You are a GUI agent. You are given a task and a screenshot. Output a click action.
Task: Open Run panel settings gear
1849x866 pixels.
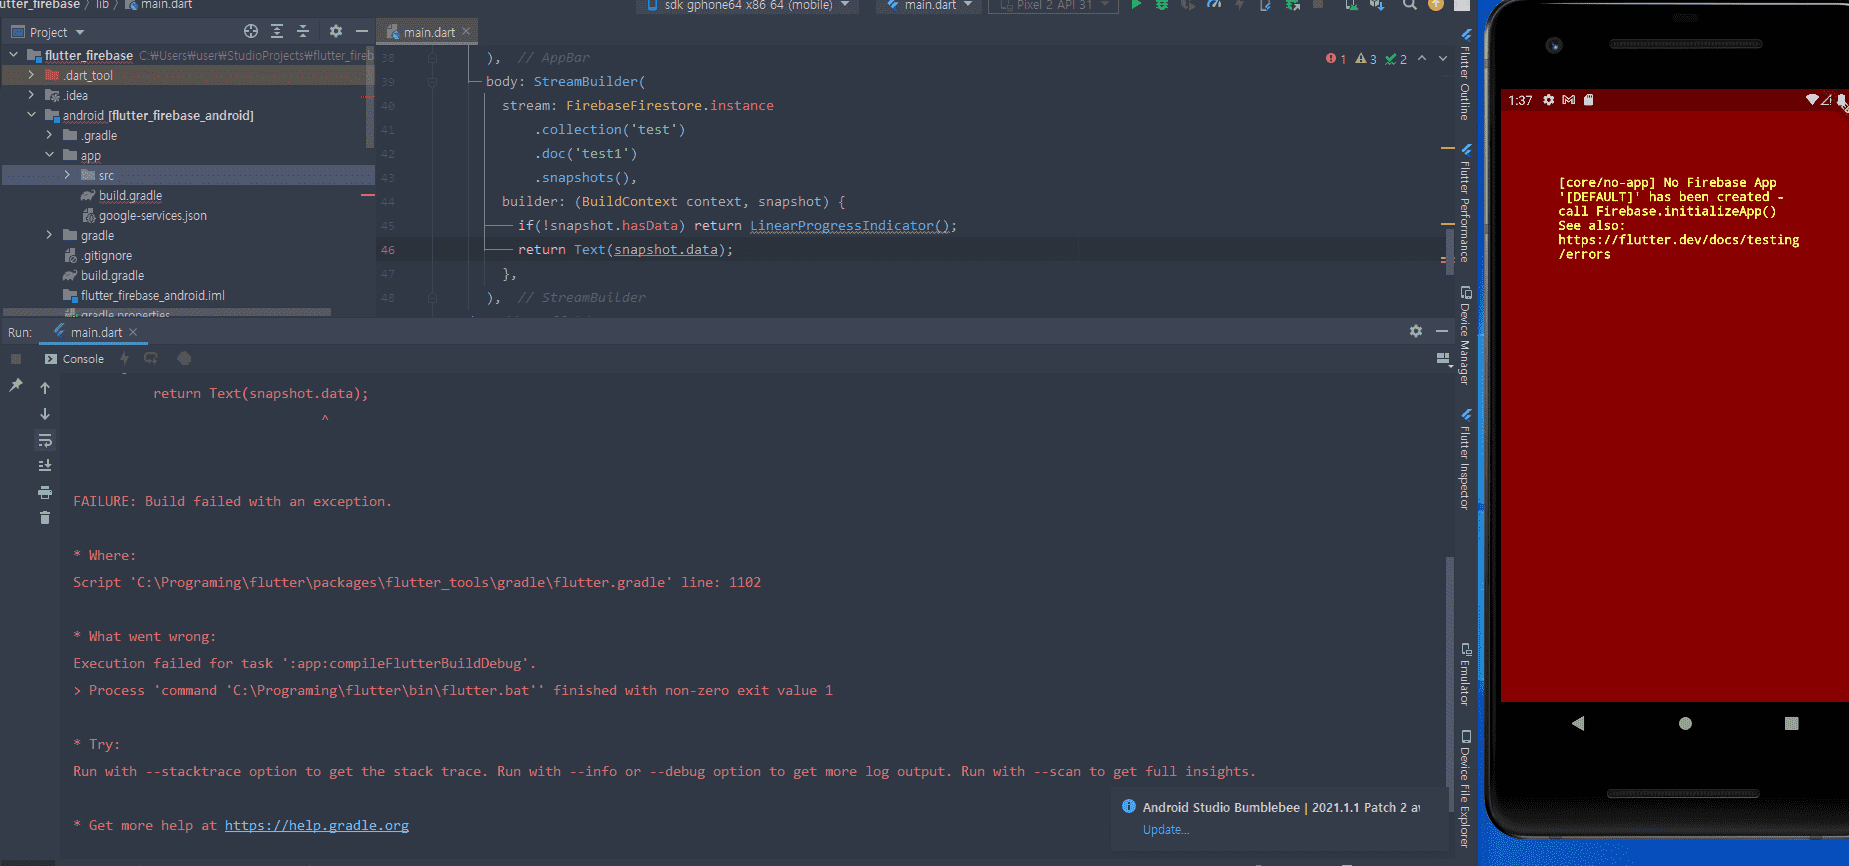(1416, 331)
